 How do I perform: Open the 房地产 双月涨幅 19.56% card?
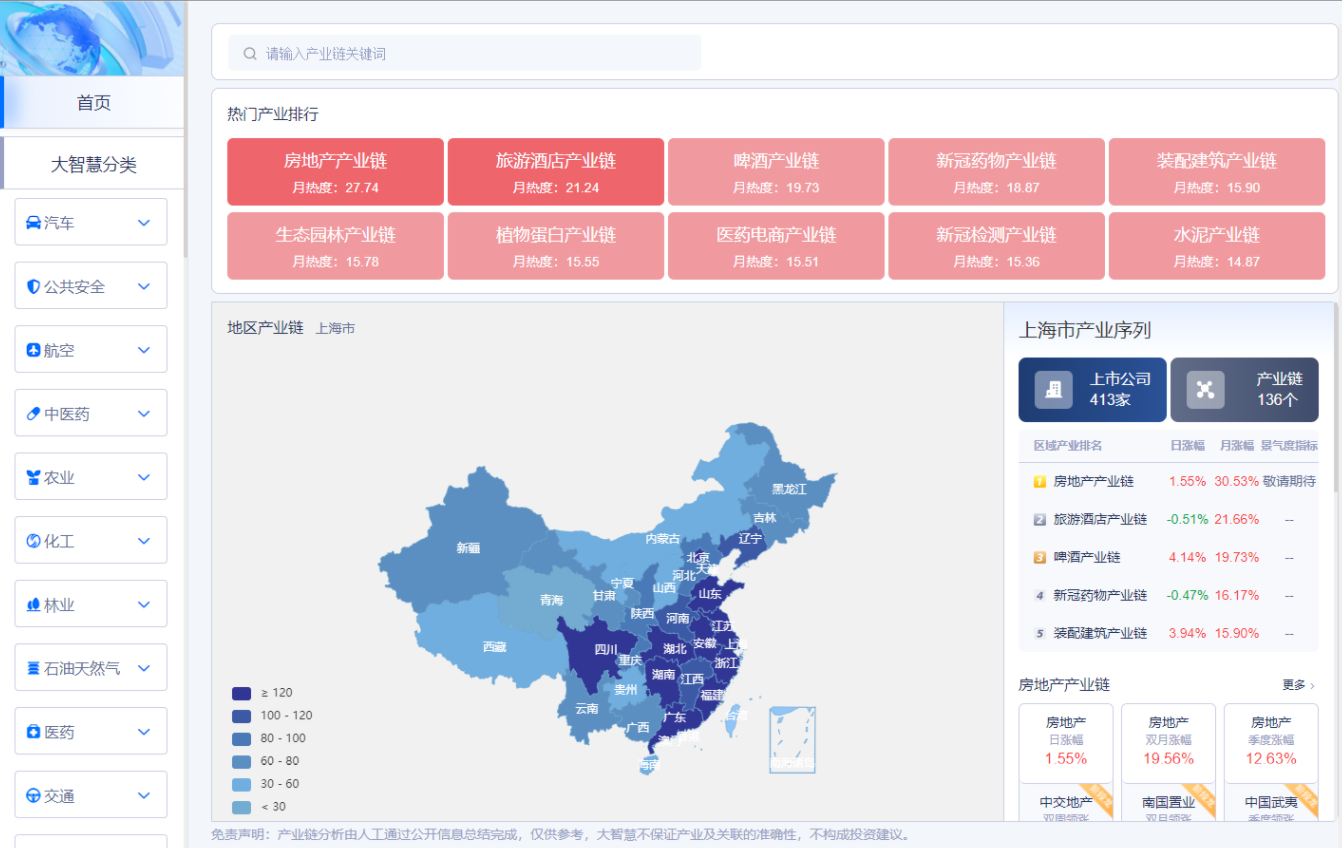[x=1168, y=743]
